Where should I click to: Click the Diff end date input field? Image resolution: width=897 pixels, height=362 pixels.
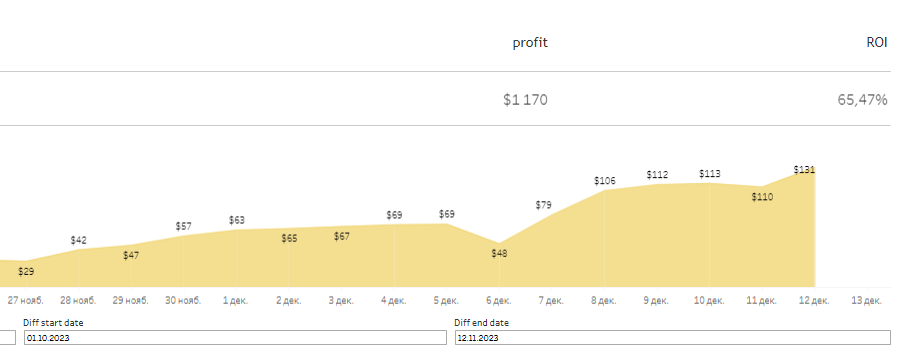click(673, 338)
